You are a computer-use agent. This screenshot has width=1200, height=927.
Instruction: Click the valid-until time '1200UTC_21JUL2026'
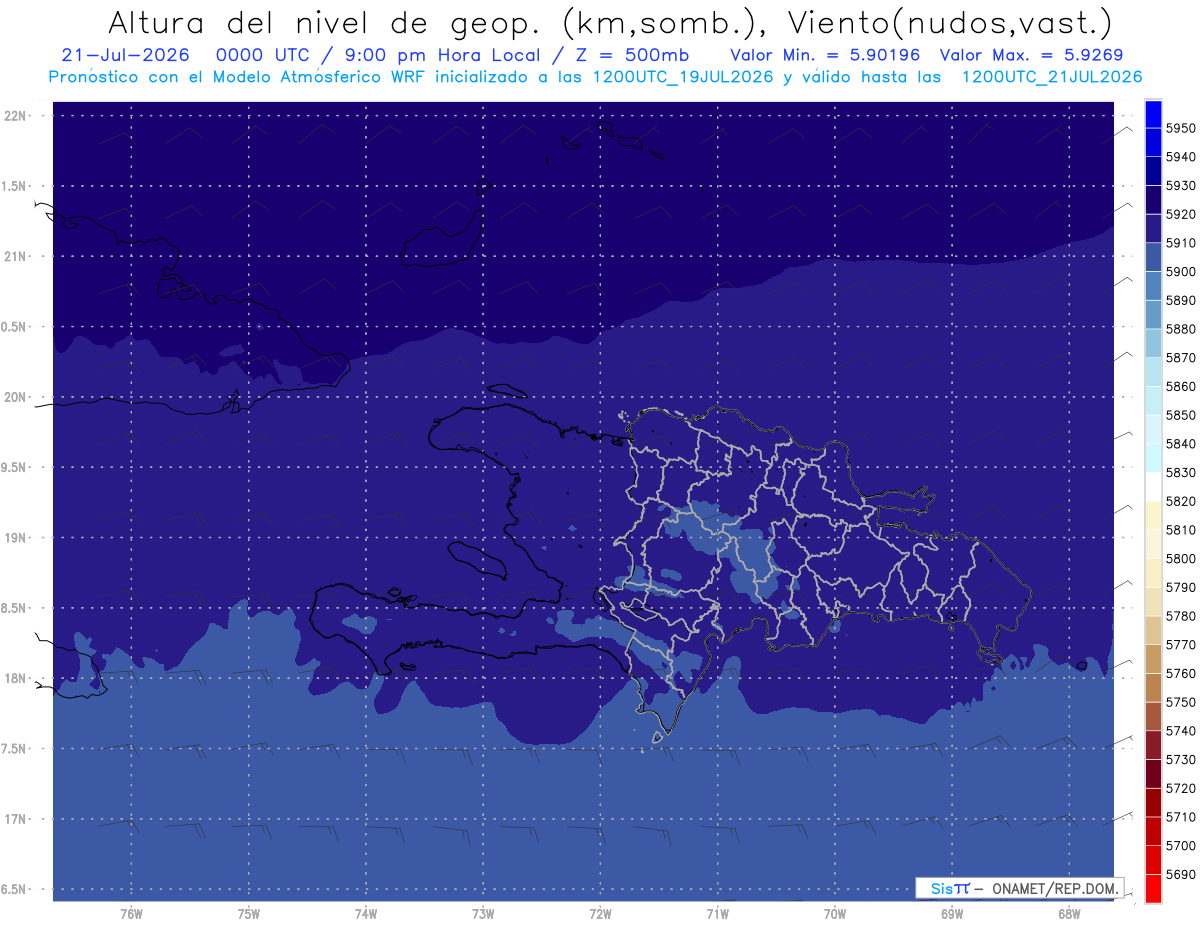coord(1052,77)
